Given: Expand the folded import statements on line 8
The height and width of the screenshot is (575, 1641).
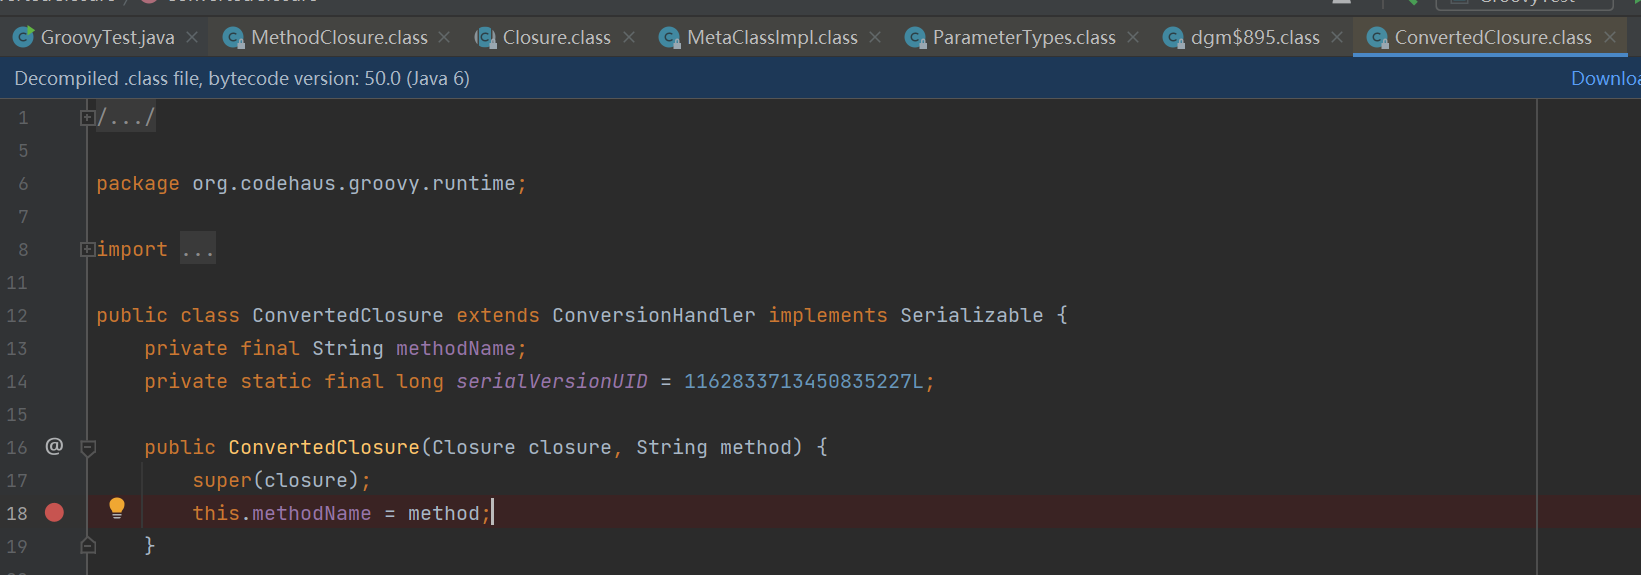Looking at the screenshot, I should pyautogui.click(x=88, y=250).
